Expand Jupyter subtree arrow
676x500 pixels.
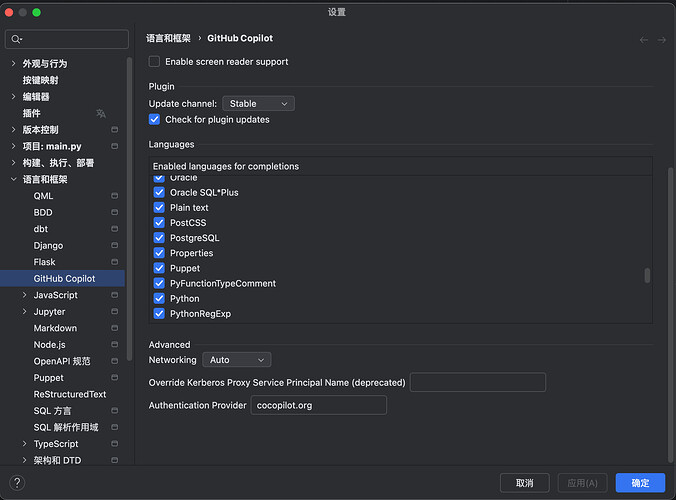point(25,311)
